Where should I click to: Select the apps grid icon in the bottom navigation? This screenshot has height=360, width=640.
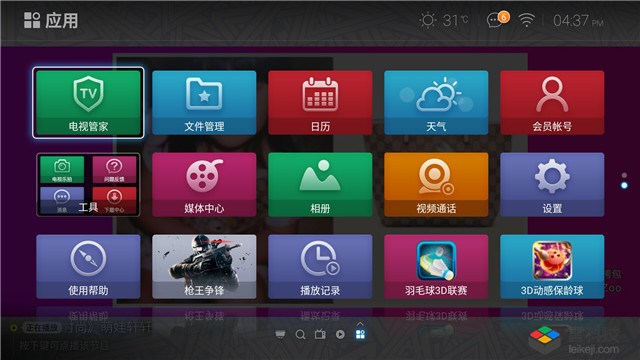pyautogui.click(x=360, y=335)
